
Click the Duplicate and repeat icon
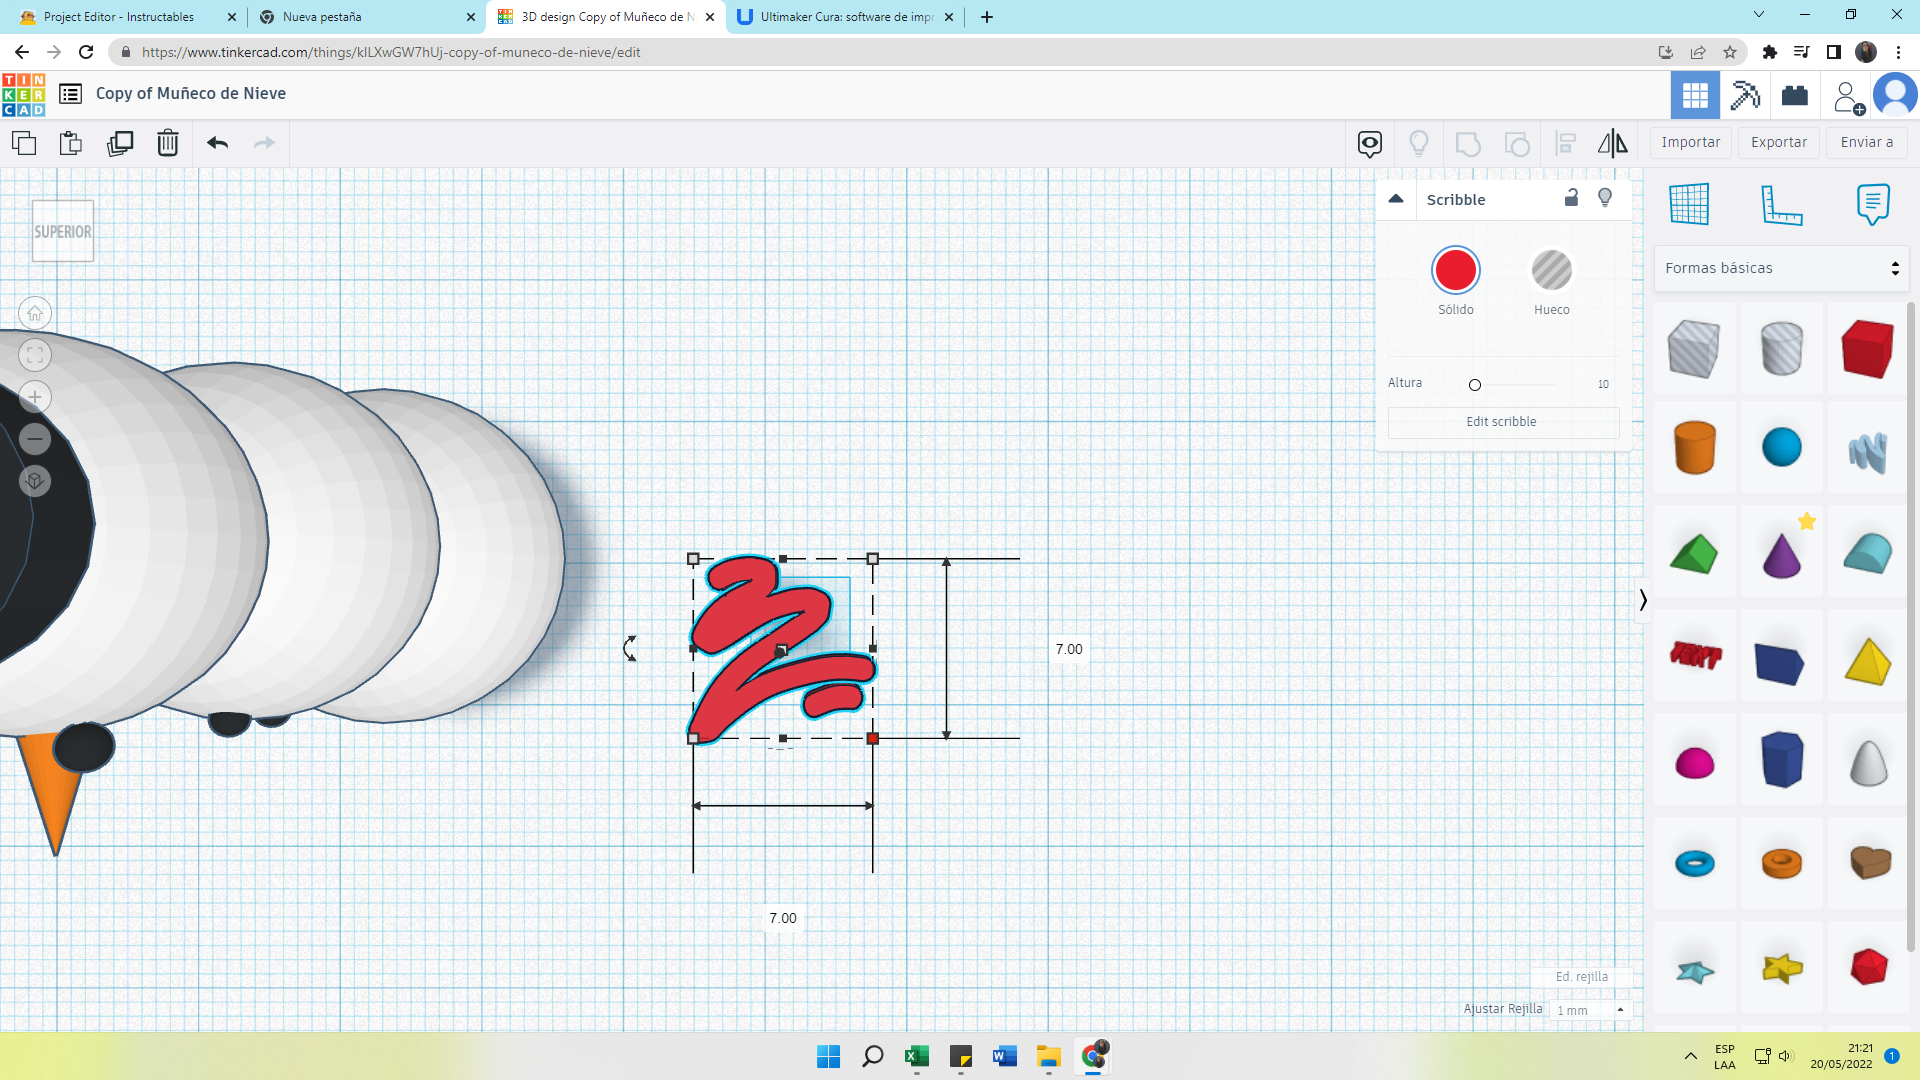(x=120, y=143)
